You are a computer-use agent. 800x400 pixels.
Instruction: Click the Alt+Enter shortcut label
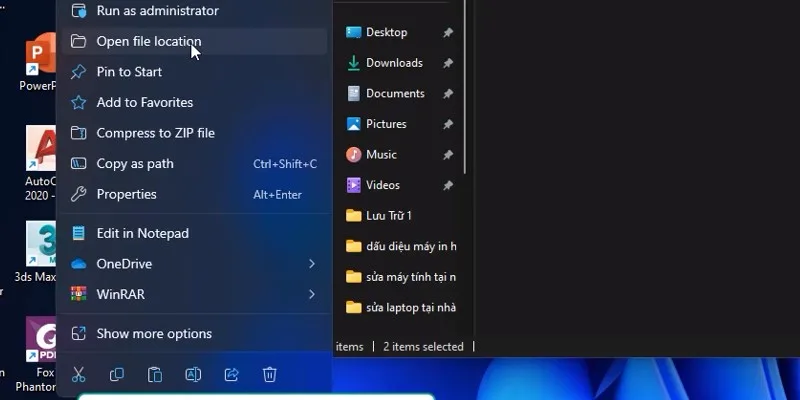tap(278, 195)
